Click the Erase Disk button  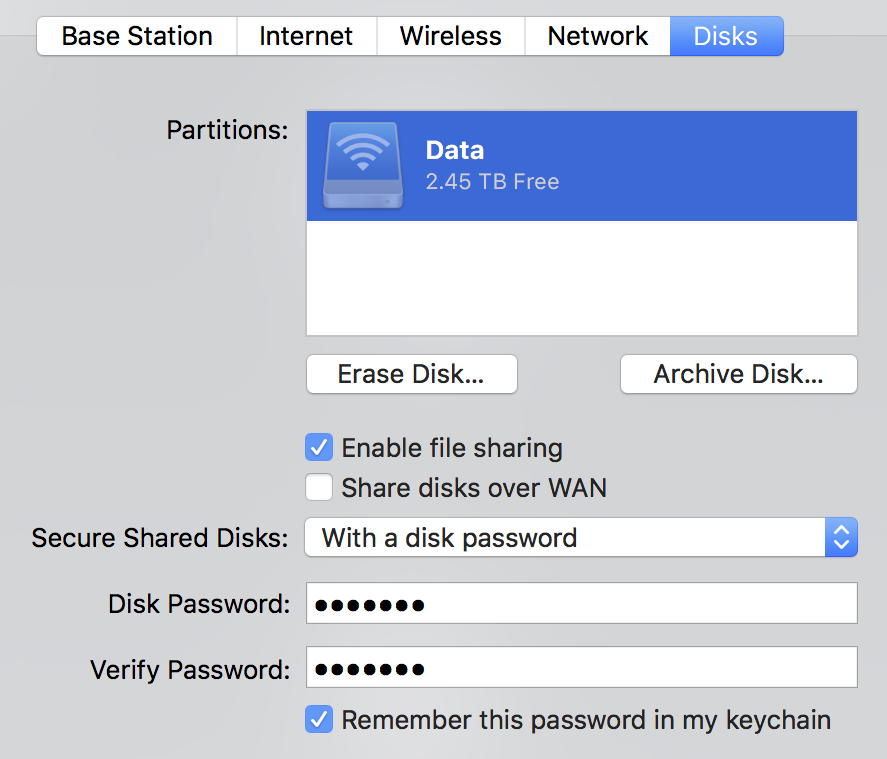tap(411, 374)
